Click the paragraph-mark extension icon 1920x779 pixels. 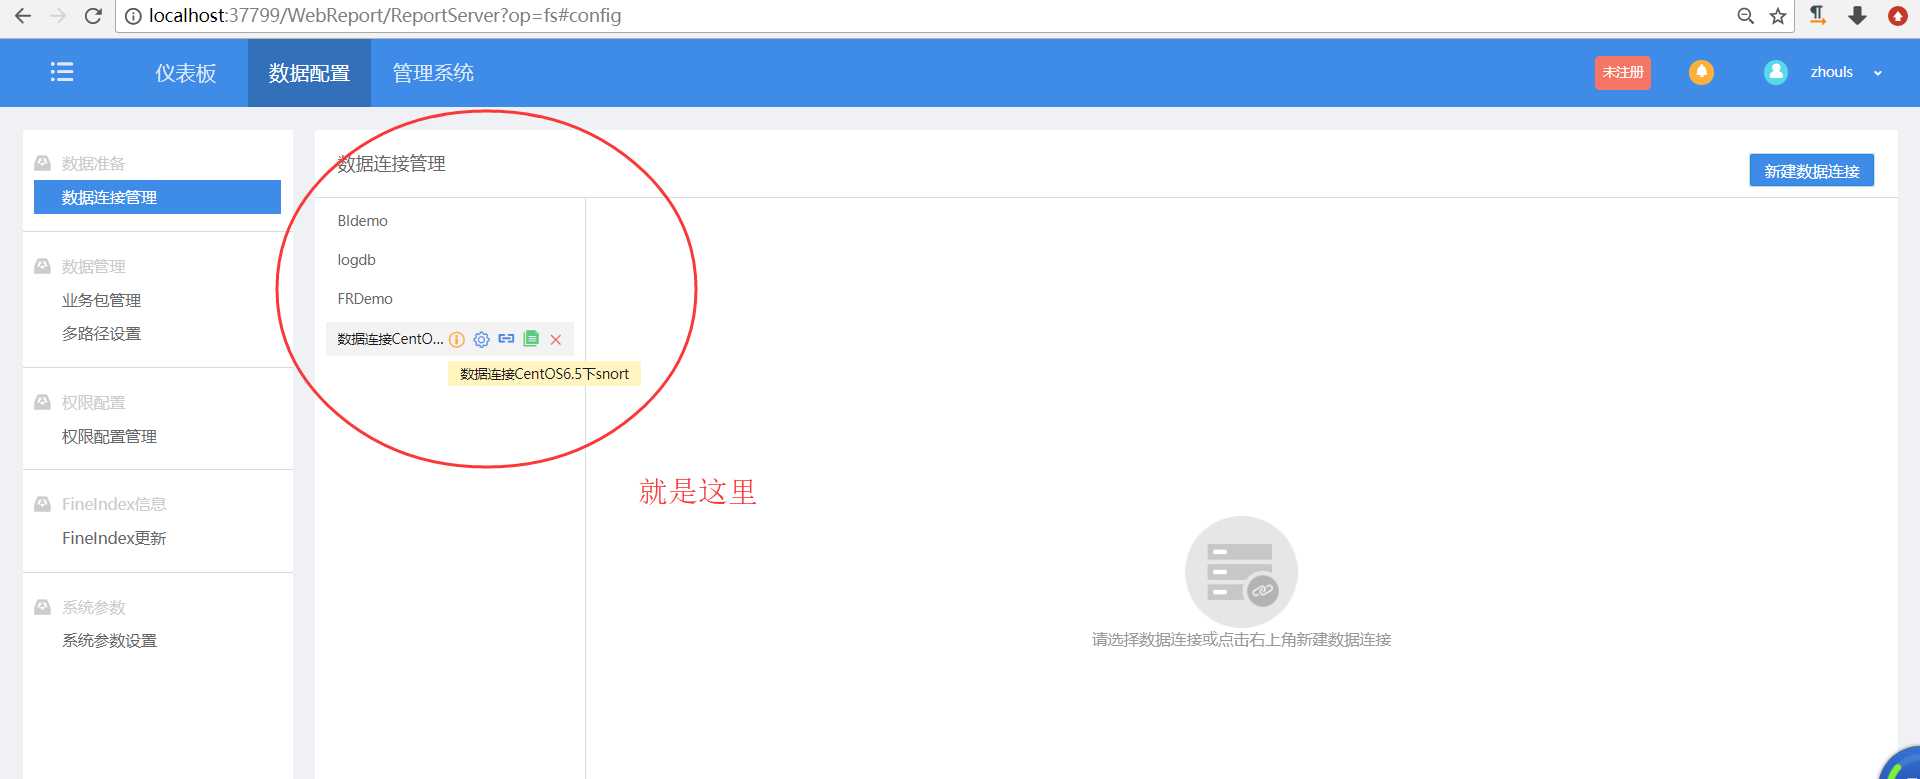pos(1818,15)
